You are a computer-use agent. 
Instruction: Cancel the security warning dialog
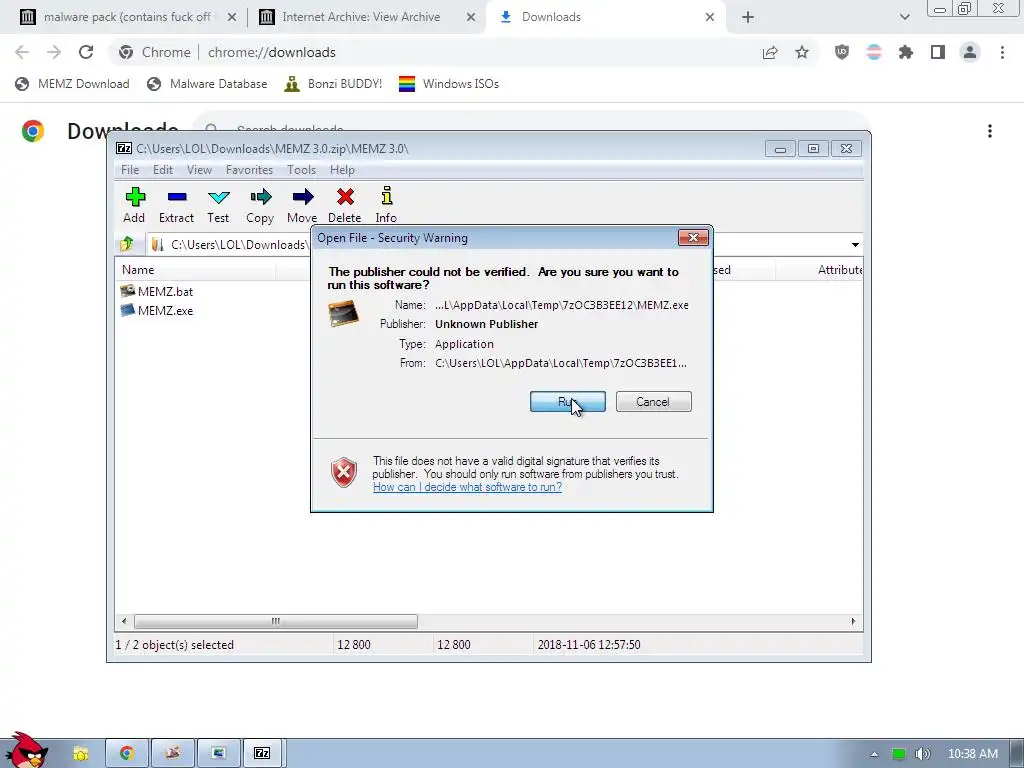point(653,402)
